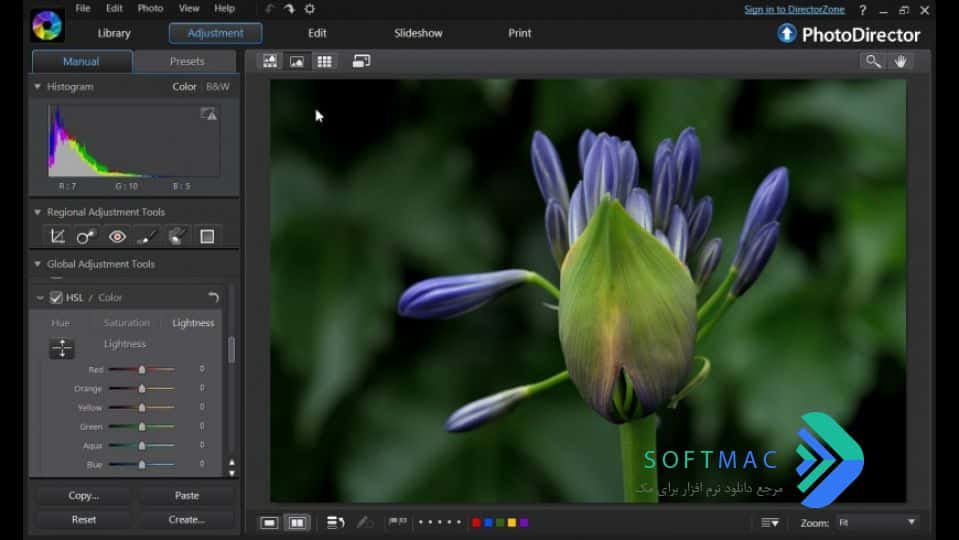This screenshot has width=959, height=540.
Task: Select the Adjustment Selection tool
Action: 177,236
